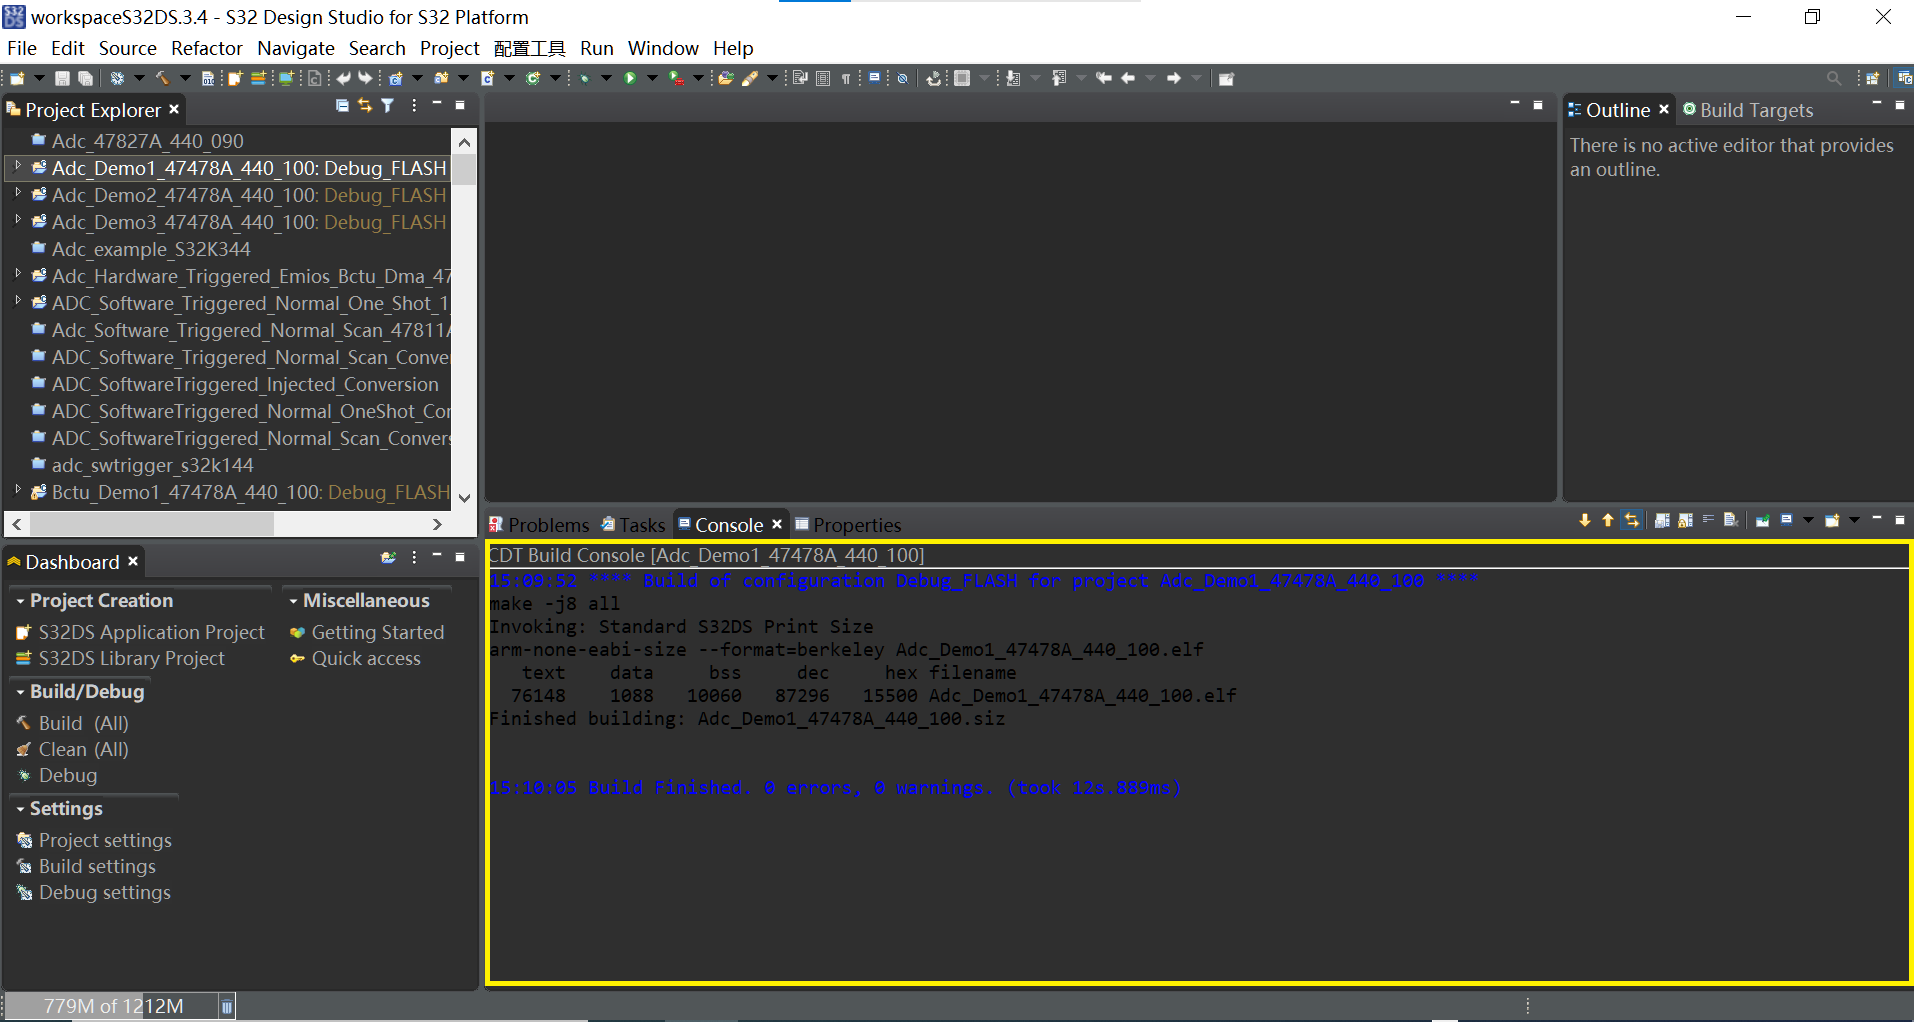Collapse the Build/Debug dashboard section
The height and width of the screenshot is (1022, 1914).
coord(20,692)
